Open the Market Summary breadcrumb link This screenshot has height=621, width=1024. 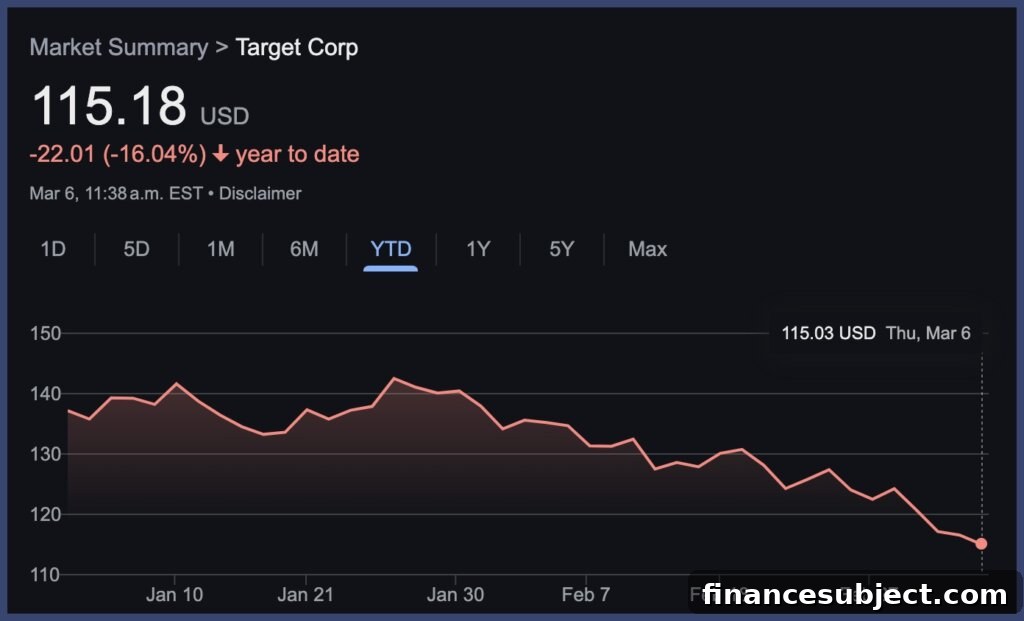pyautogui.click(x=119, y=48)
